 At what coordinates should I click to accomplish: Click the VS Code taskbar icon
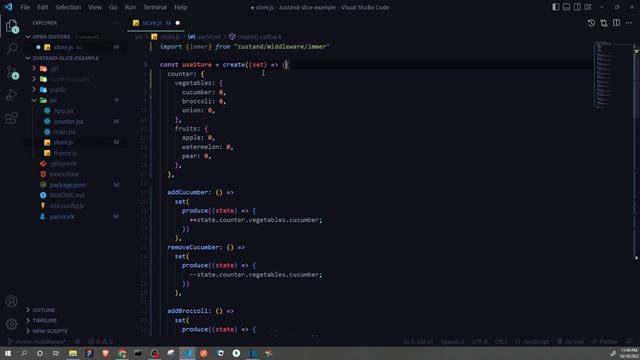(x=187, y=353)
